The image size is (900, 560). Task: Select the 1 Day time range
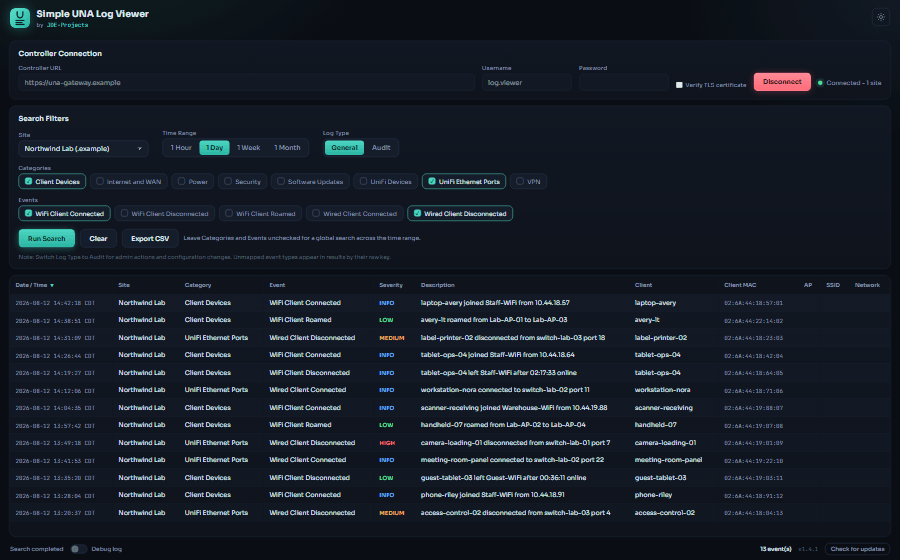coord(214,147)
